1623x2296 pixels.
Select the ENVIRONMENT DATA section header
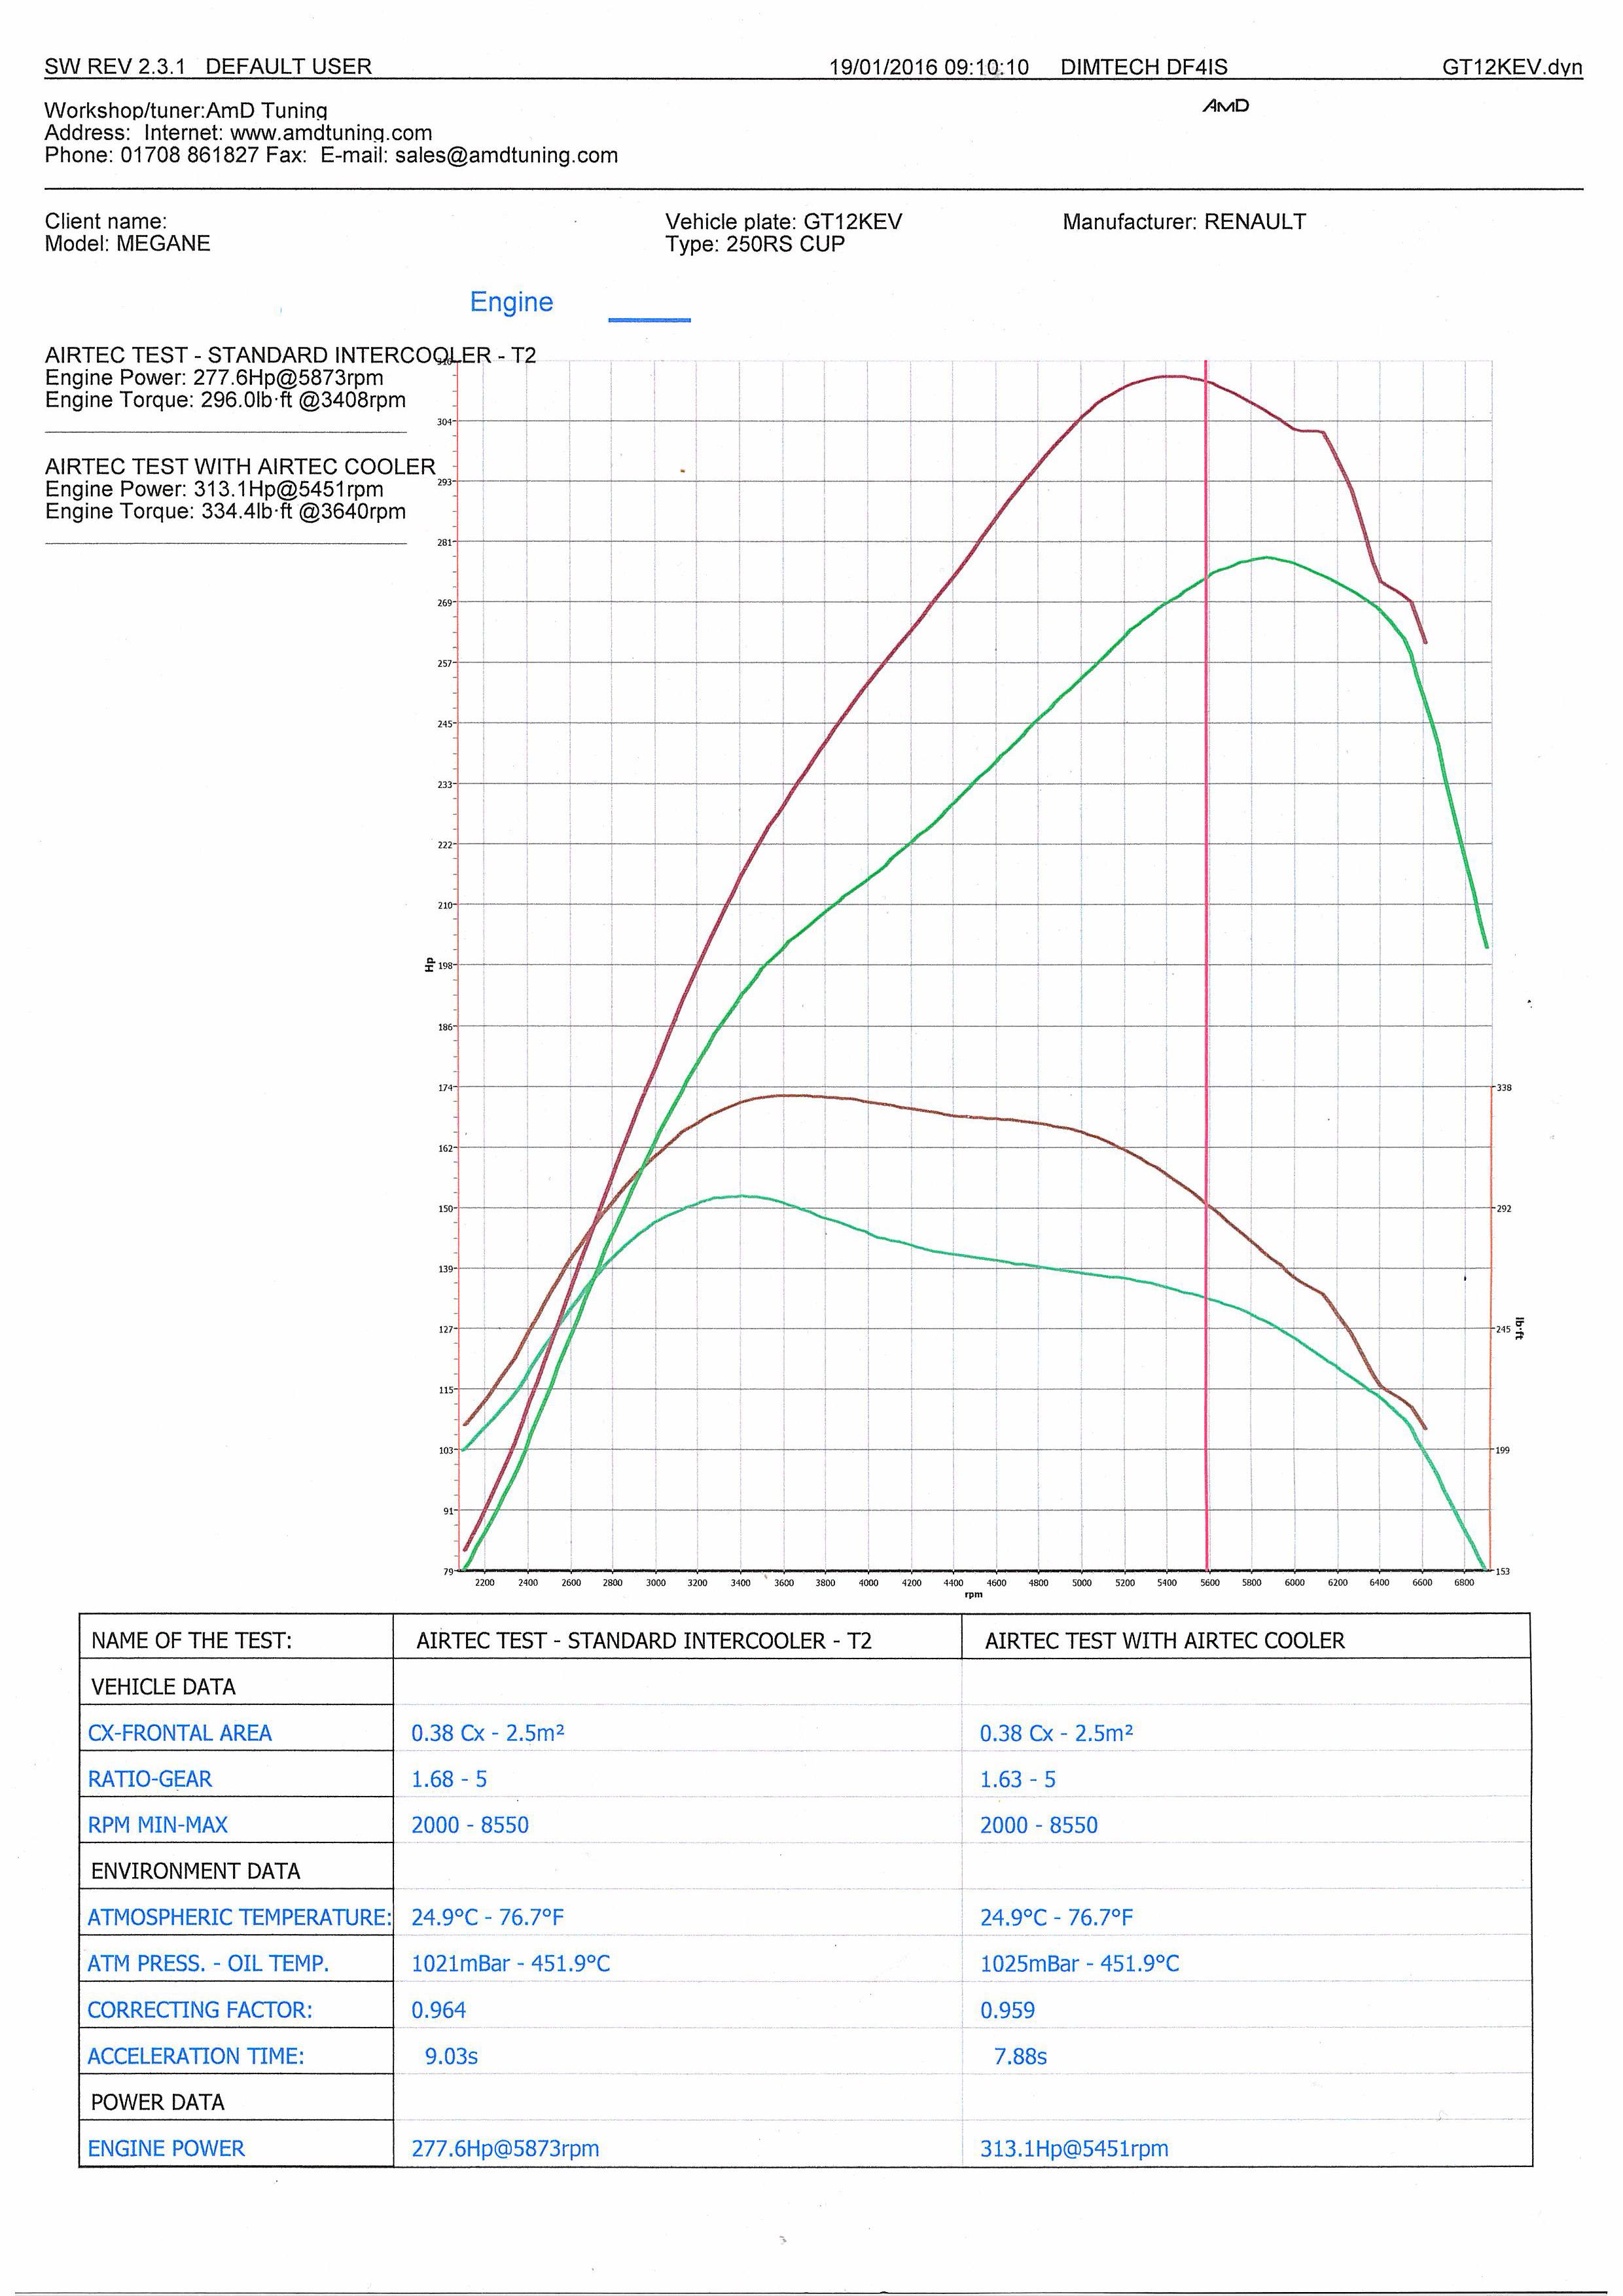(195, 1871)
